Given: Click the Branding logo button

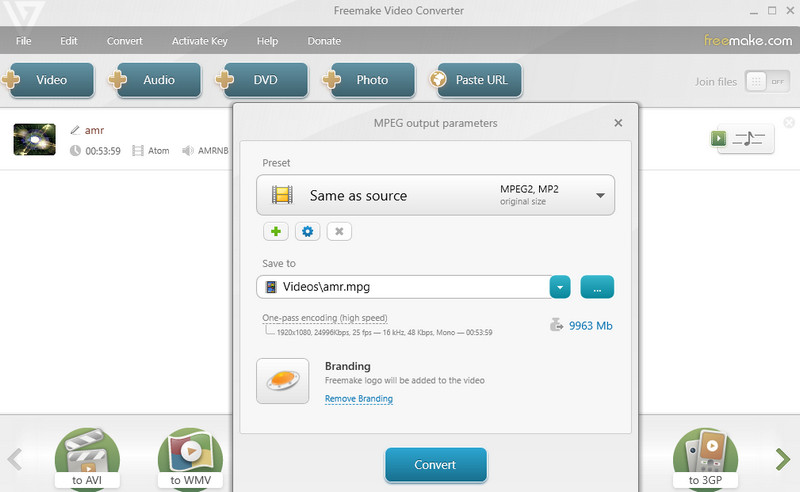Looking at the screenshot, I should (283, 381).
